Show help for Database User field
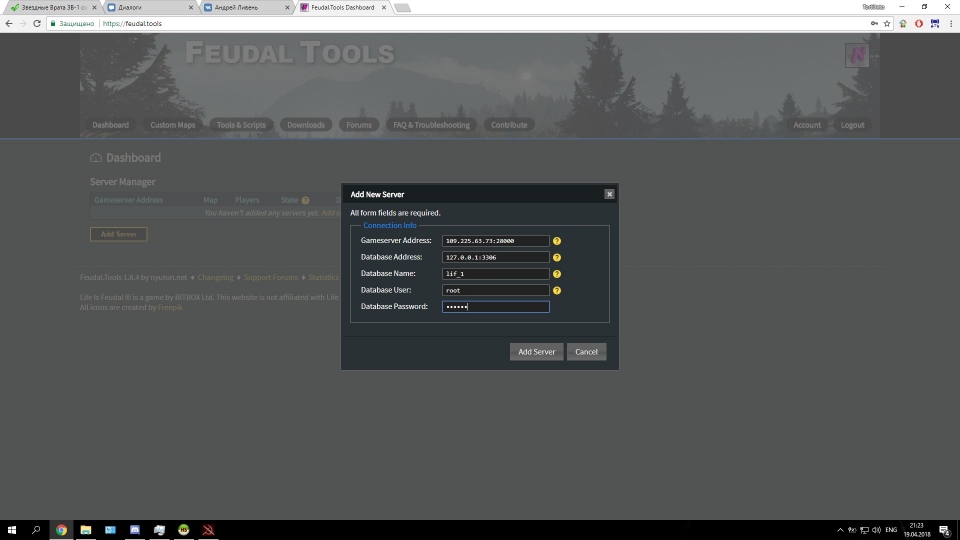This screenshot has height=540, width=960. tap(557, 291)
